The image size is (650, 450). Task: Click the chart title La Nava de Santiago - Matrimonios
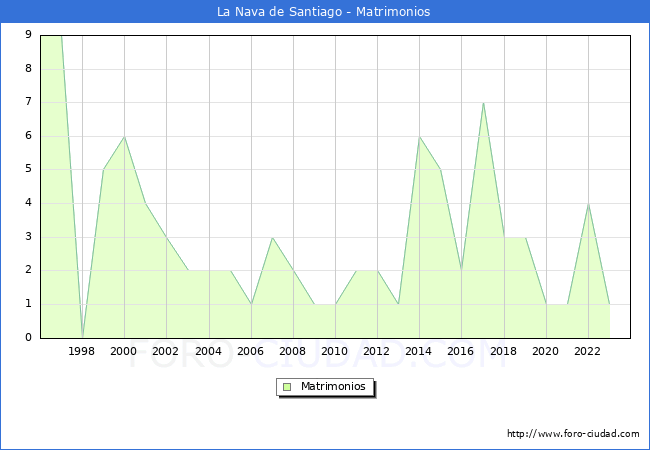point(323,12)
